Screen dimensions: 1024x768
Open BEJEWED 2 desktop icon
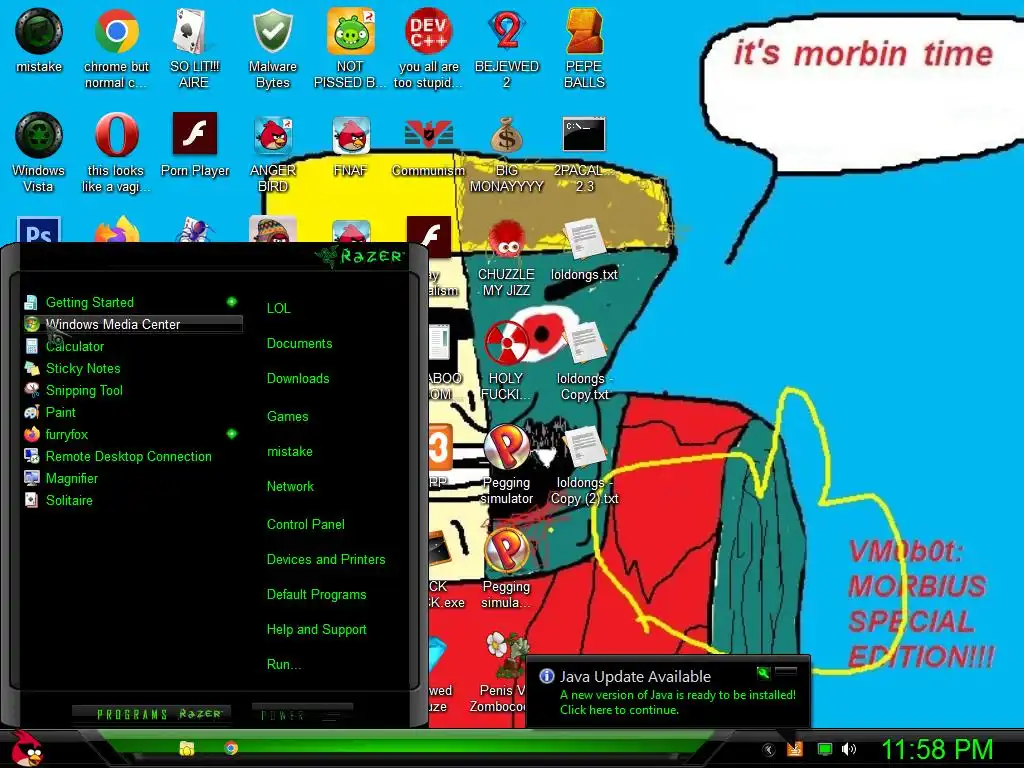pos(507,48)
